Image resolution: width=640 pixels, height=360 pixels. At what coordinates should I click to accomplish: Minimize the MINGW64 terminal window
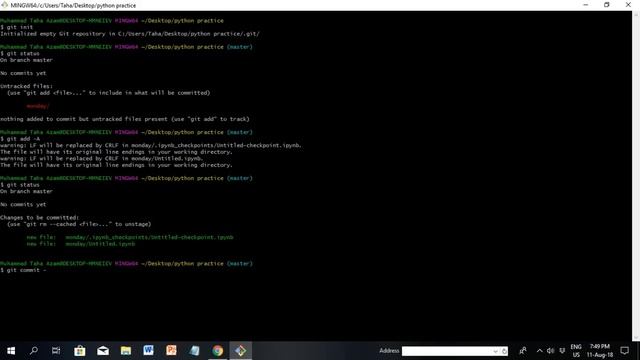pyautogui.click(x=586, y=5)
